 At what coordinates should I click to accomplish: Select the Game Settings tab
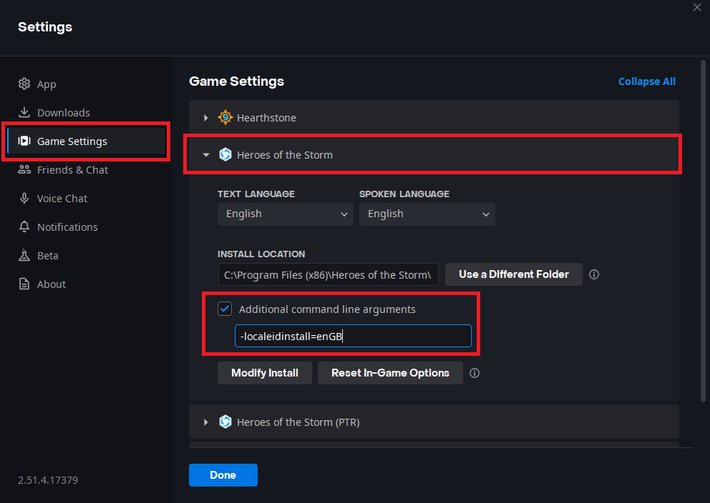(x=86, y=141)
